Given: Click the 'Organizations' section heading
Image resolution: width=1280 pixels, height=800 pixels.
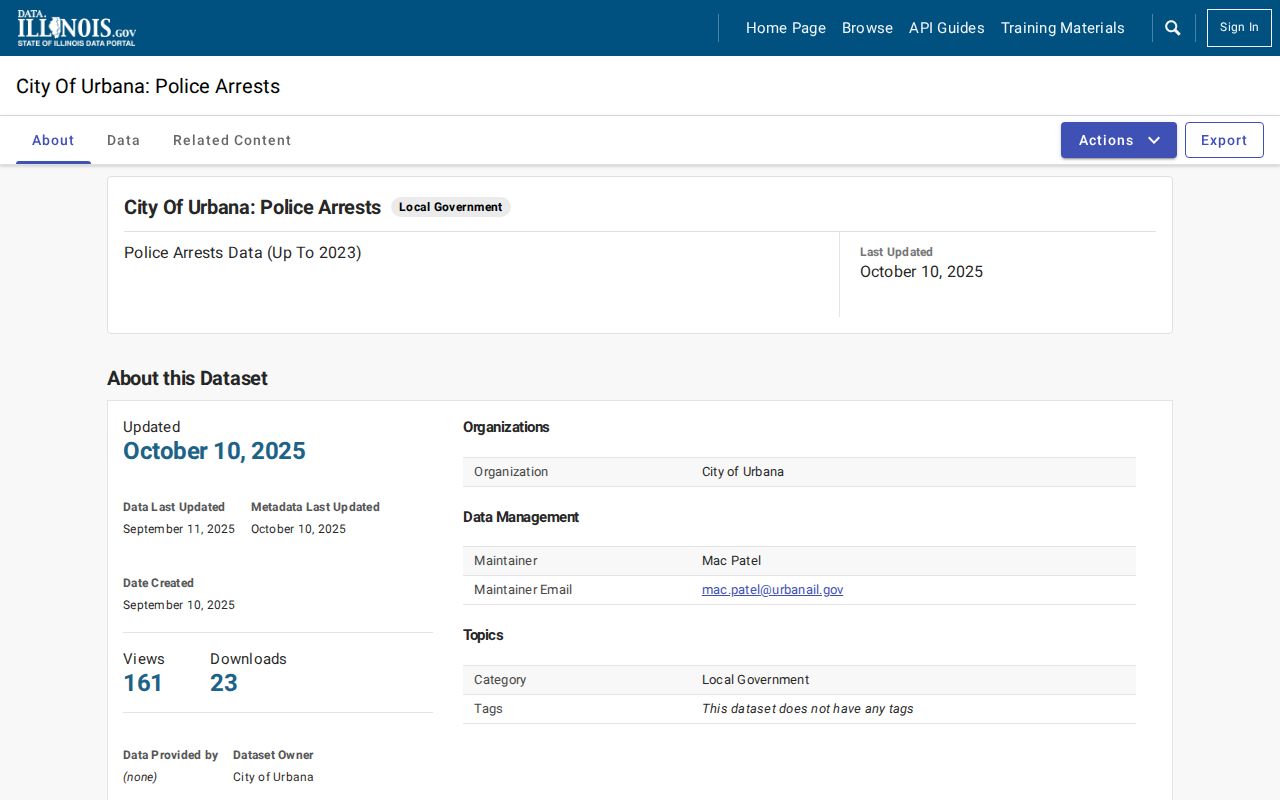Looking at the screenshot, I should pyautogui.click(x=506, y=427).
